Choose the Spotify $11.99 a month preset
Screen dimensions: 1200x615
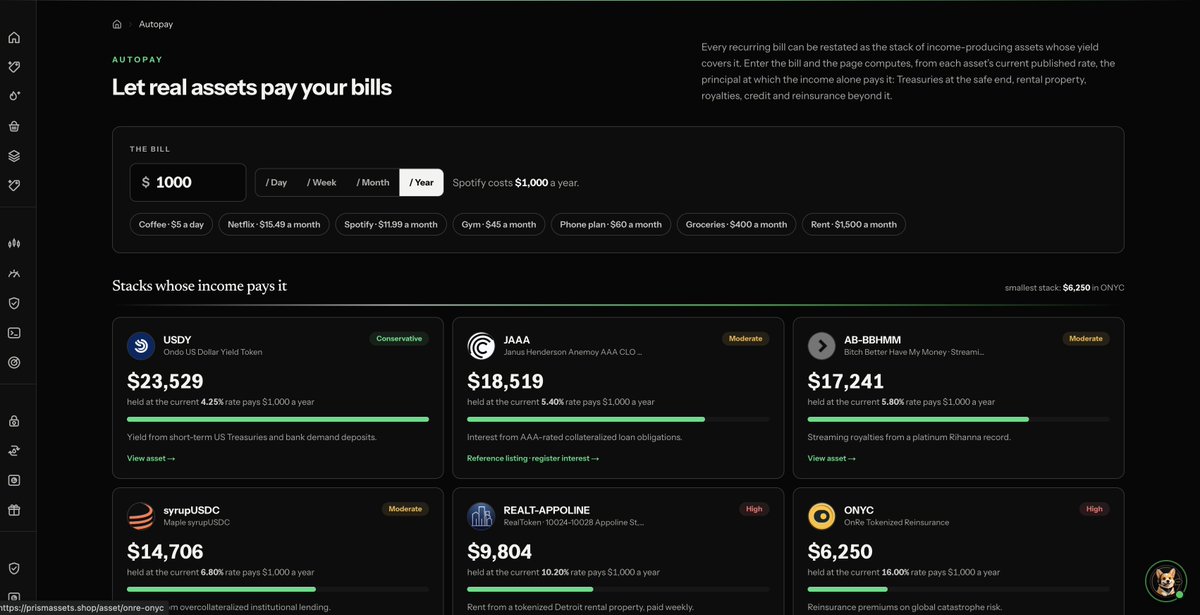point(391,224)
